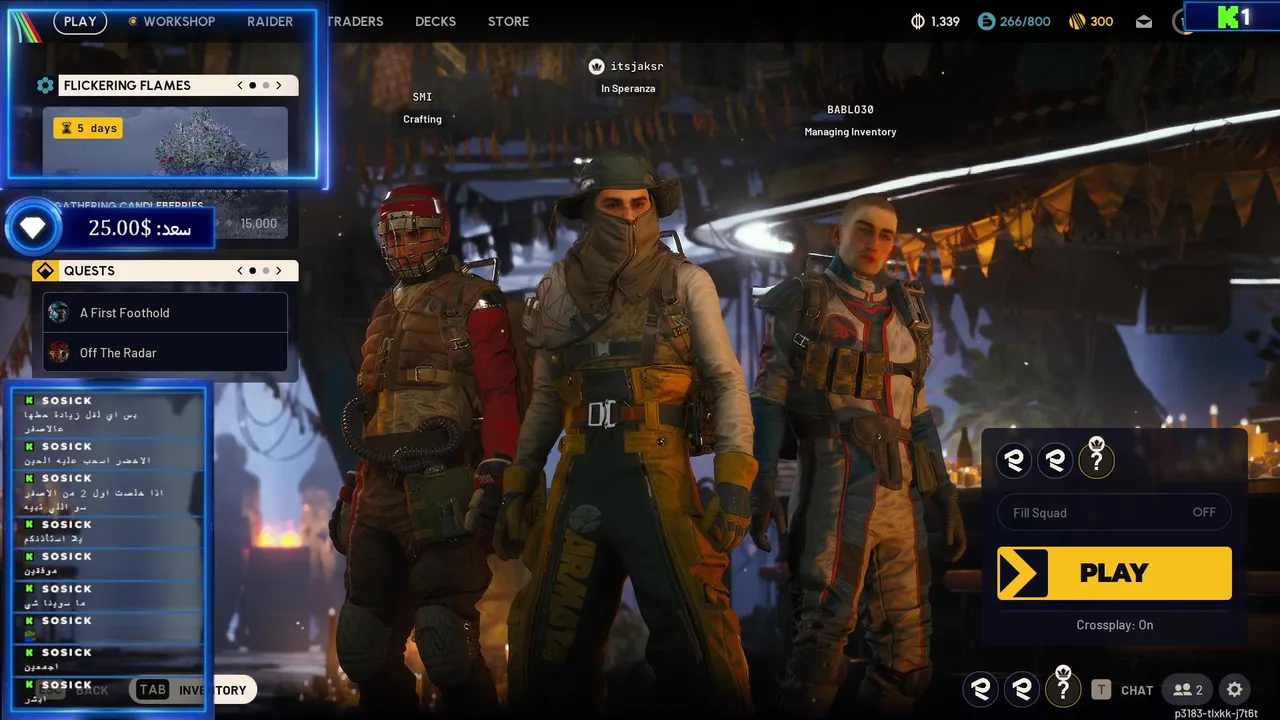Screen dimensions: 1280x720
Task: Click the coin icon beside 1,339
Action: coord(918,21)
